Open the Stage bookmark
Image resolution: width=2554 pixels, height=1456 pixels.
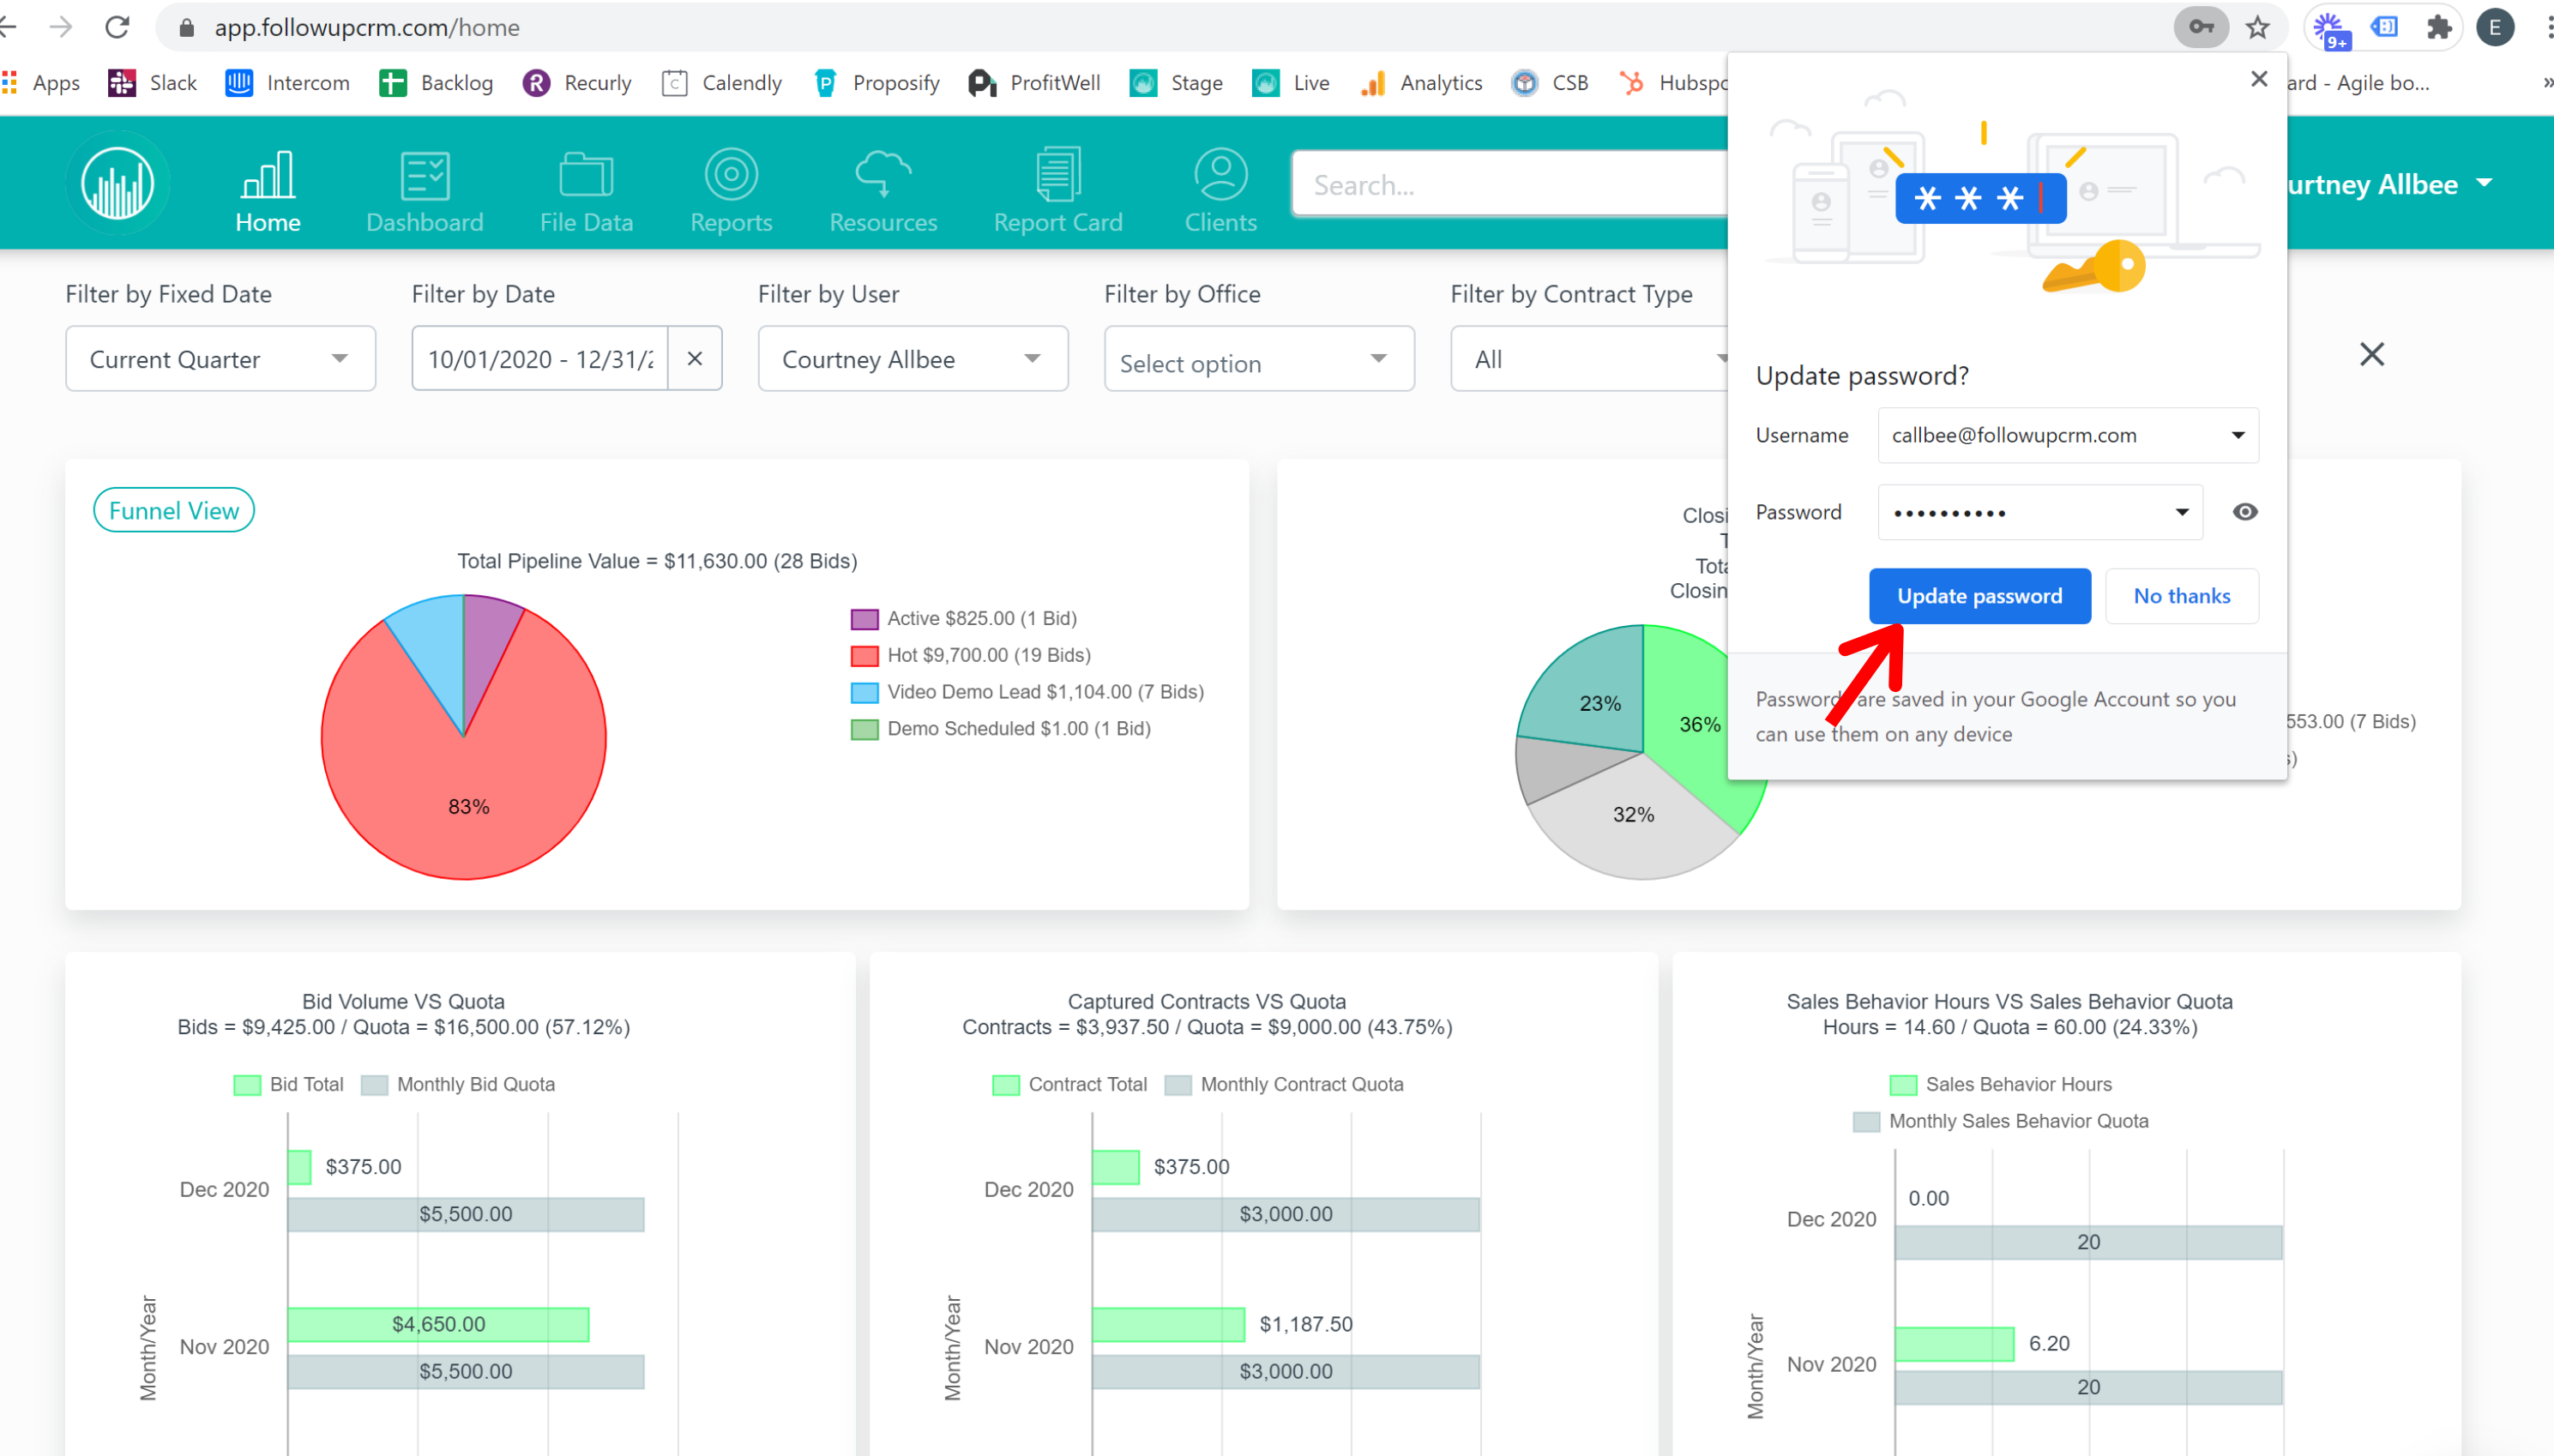pyautogui.click(x=1176, y=83)
